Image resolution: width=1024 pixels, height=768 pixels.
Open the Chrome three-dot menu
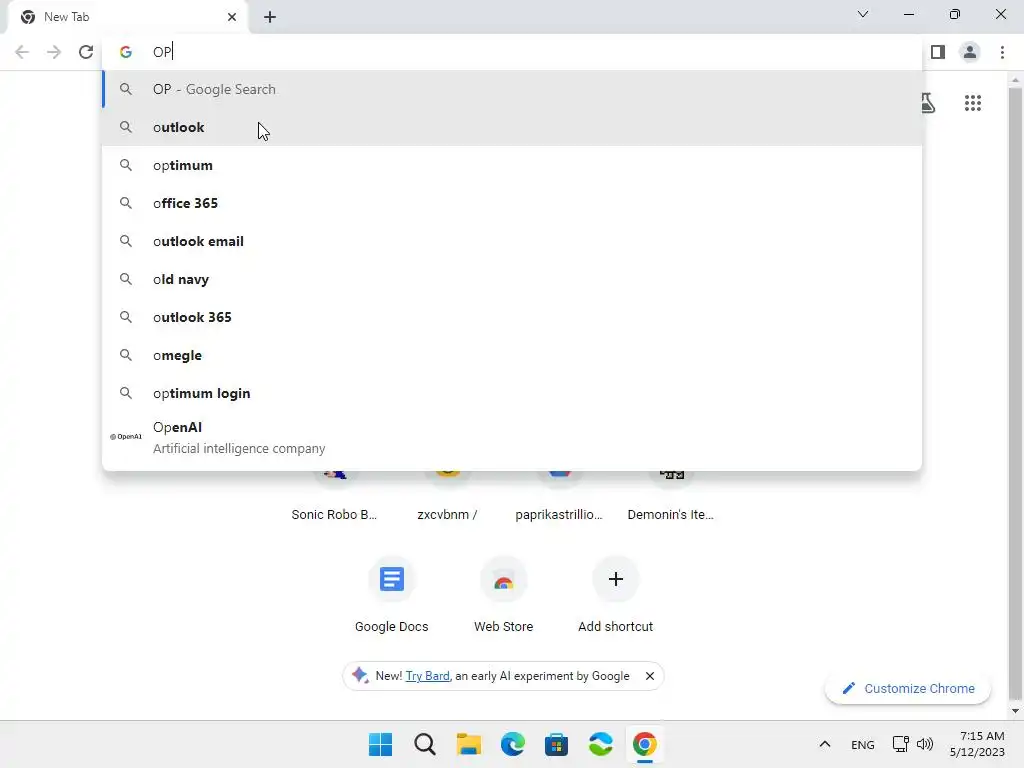1002,52
